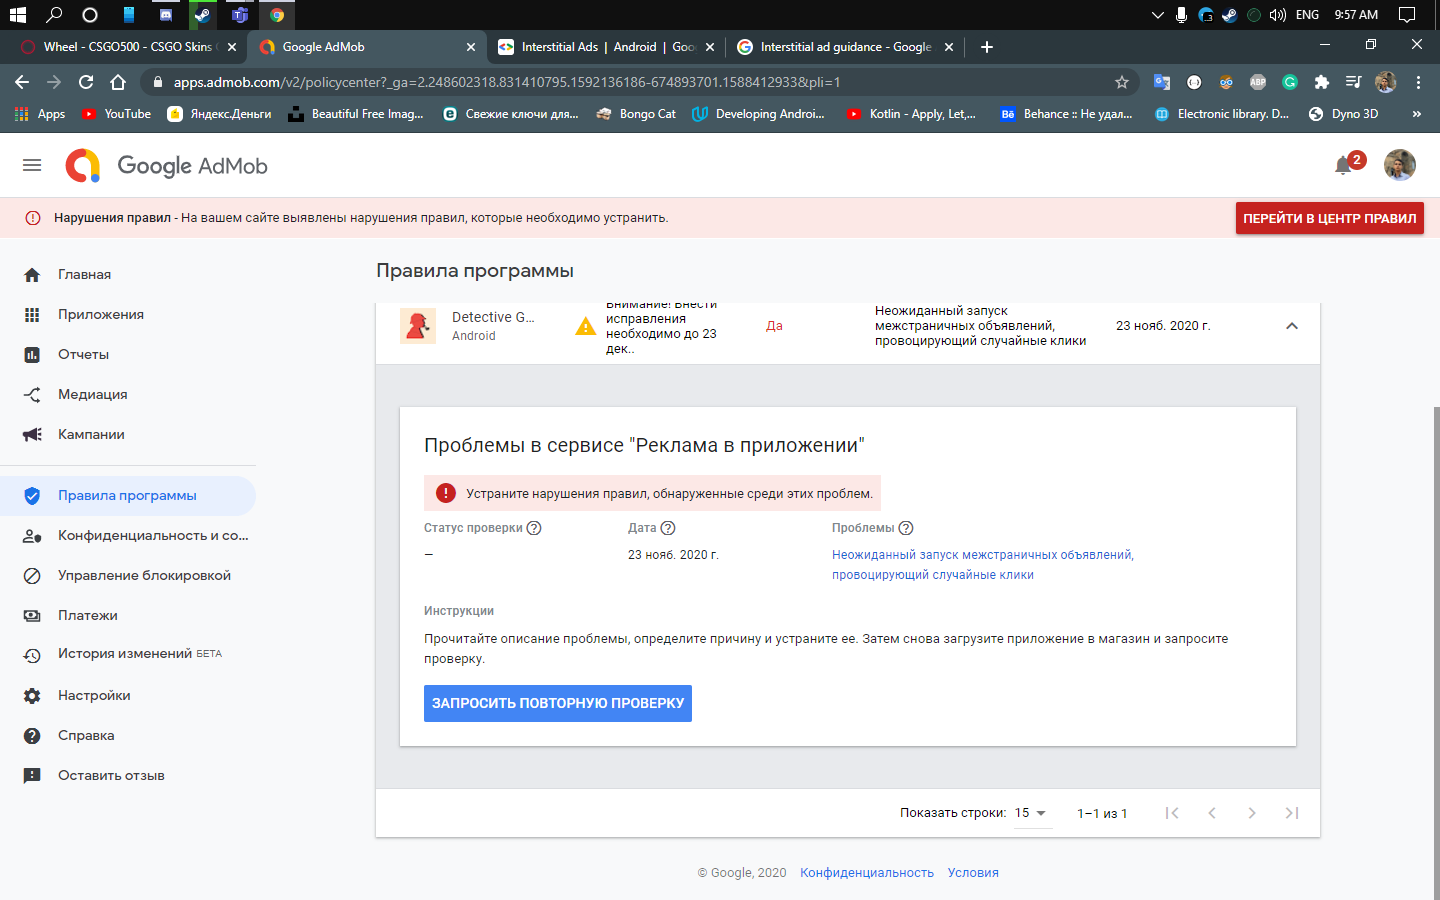The width and height of the screenshot is (1440, 900).
Task: Click ЗАПРОСИТЬ ПОВТОРНУЮ ПРОВЕРКУ button
Action: click(558, 703)
